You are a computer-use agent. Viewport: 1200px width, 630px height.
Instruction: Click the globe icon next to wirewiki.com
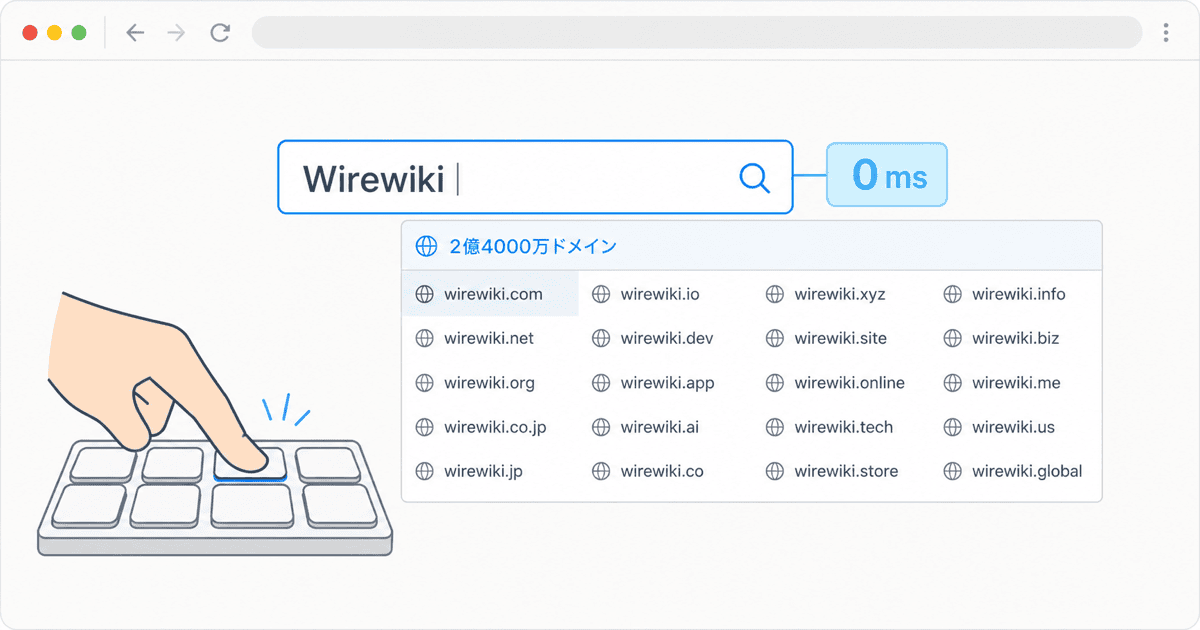[424, 294]
